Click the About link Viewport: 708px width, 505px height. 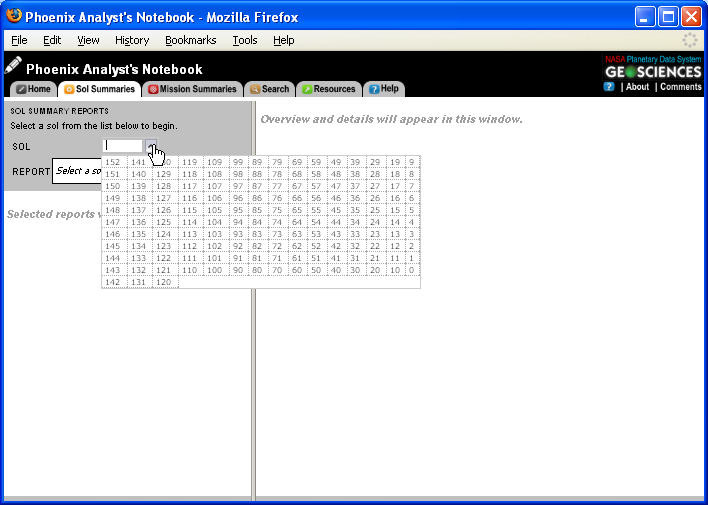[637, 87]
